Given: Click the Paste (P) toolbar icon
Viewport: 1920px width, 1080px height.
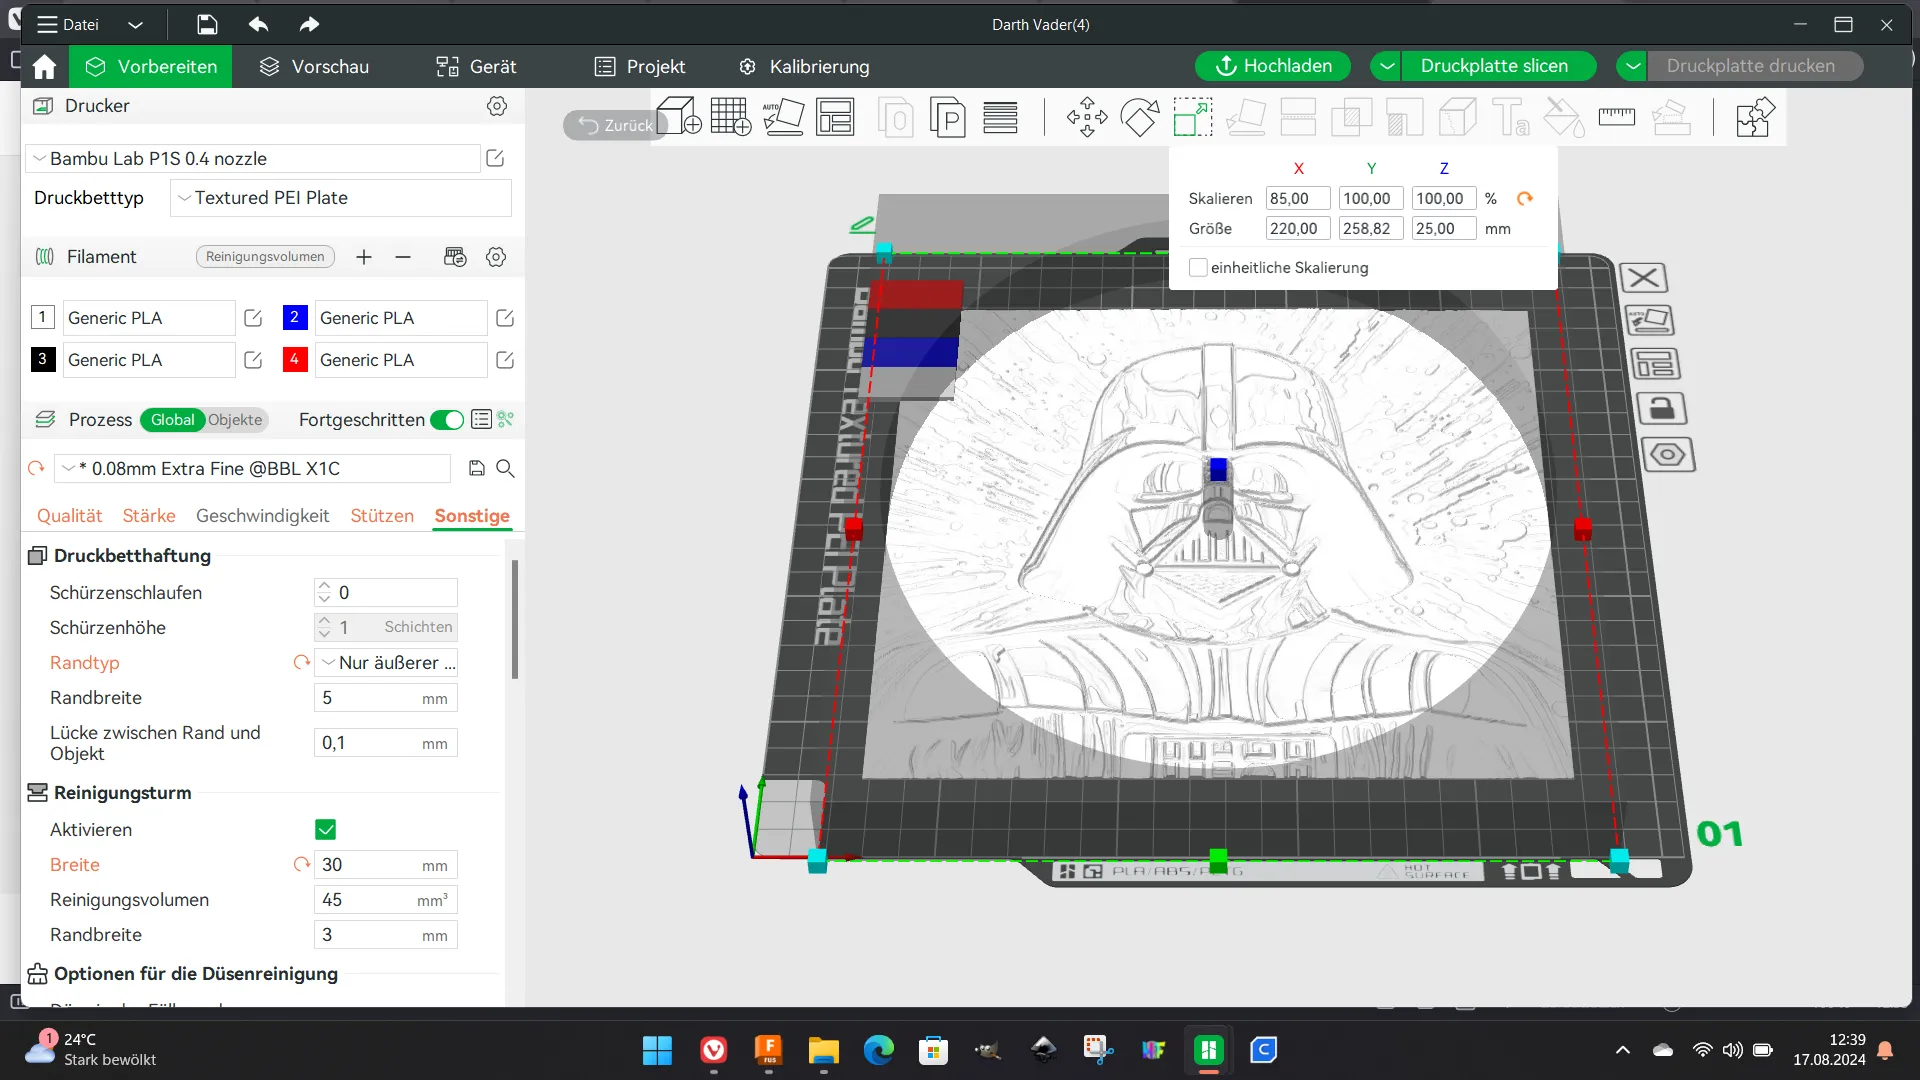Looking at the screenshot, I should click(x=947, y=117).
